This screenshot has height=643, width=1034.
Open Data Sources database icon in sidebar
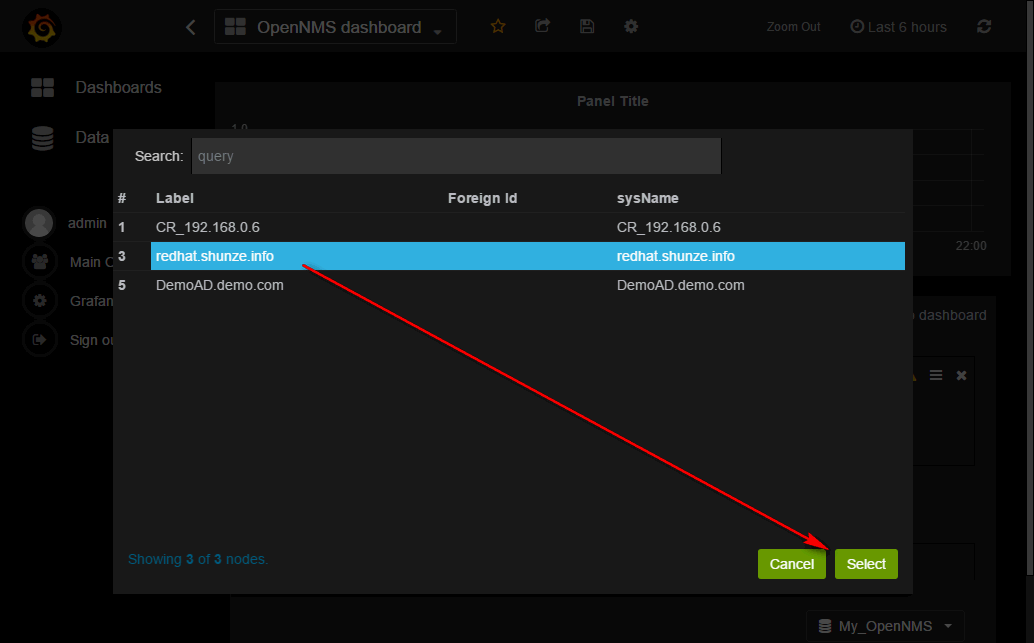click(x=42, y=138)
